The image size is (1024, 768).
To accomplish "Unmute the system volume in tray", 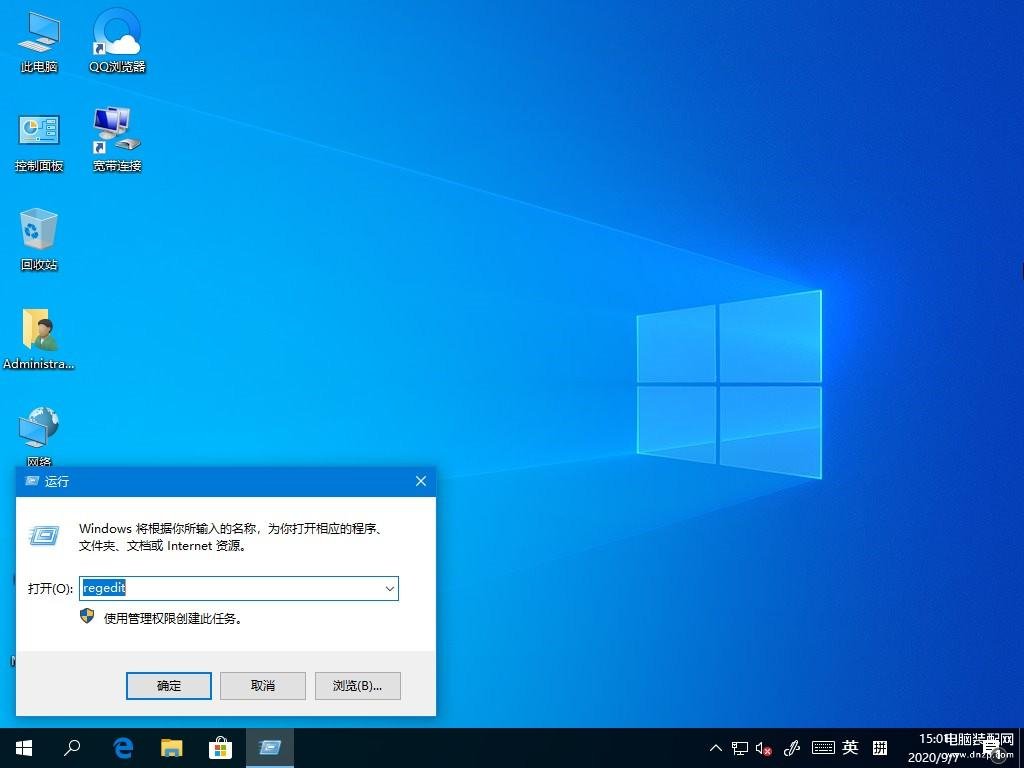I will coord(763,747).
